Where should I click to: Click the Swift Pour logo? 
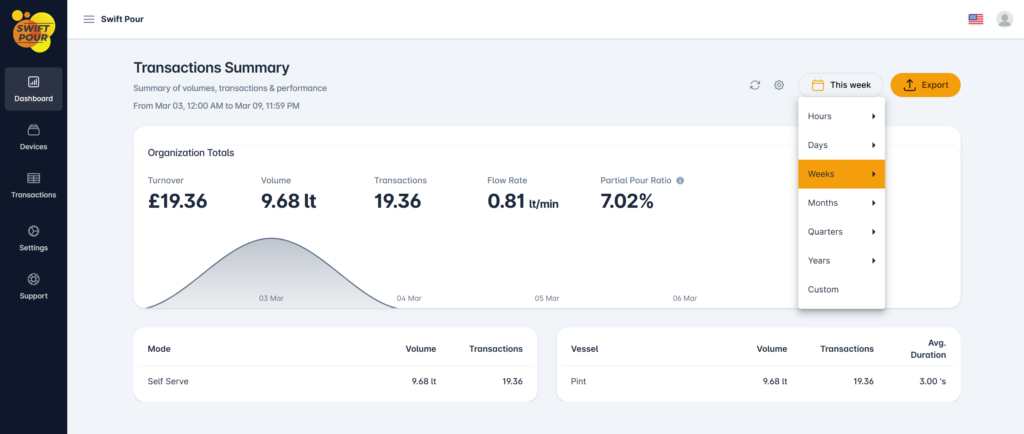pos(33,29)
